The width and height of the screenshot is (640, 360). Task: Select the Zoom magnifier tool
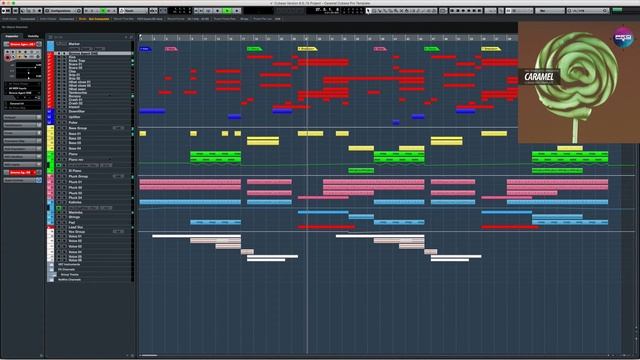pos(395,11)
